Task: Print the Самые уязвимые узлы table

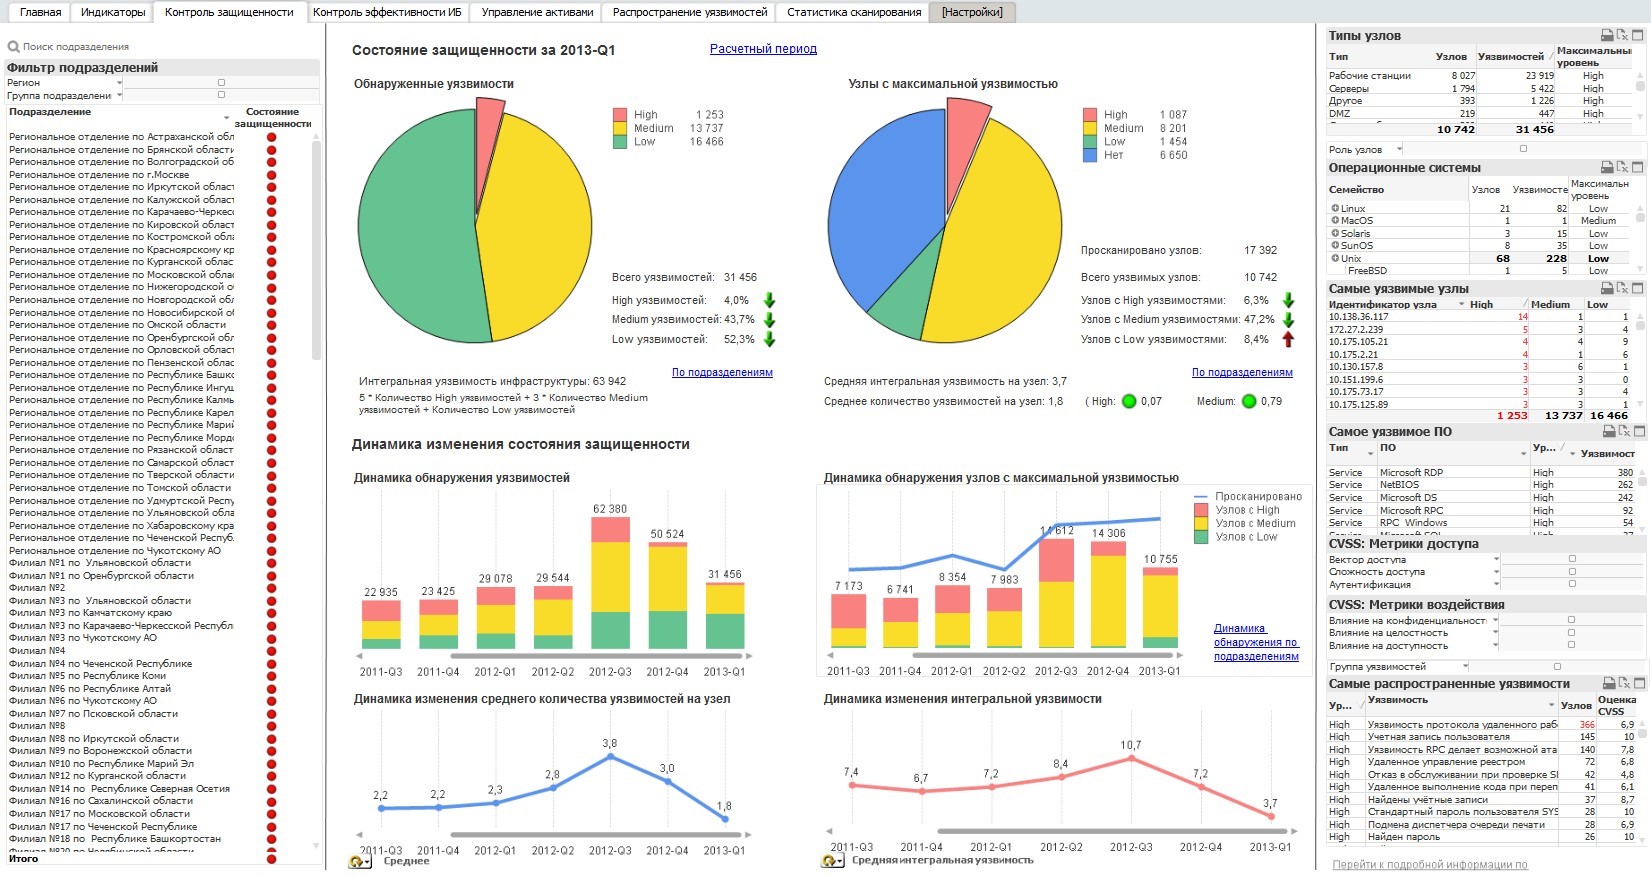Action: coord(1607,288)
